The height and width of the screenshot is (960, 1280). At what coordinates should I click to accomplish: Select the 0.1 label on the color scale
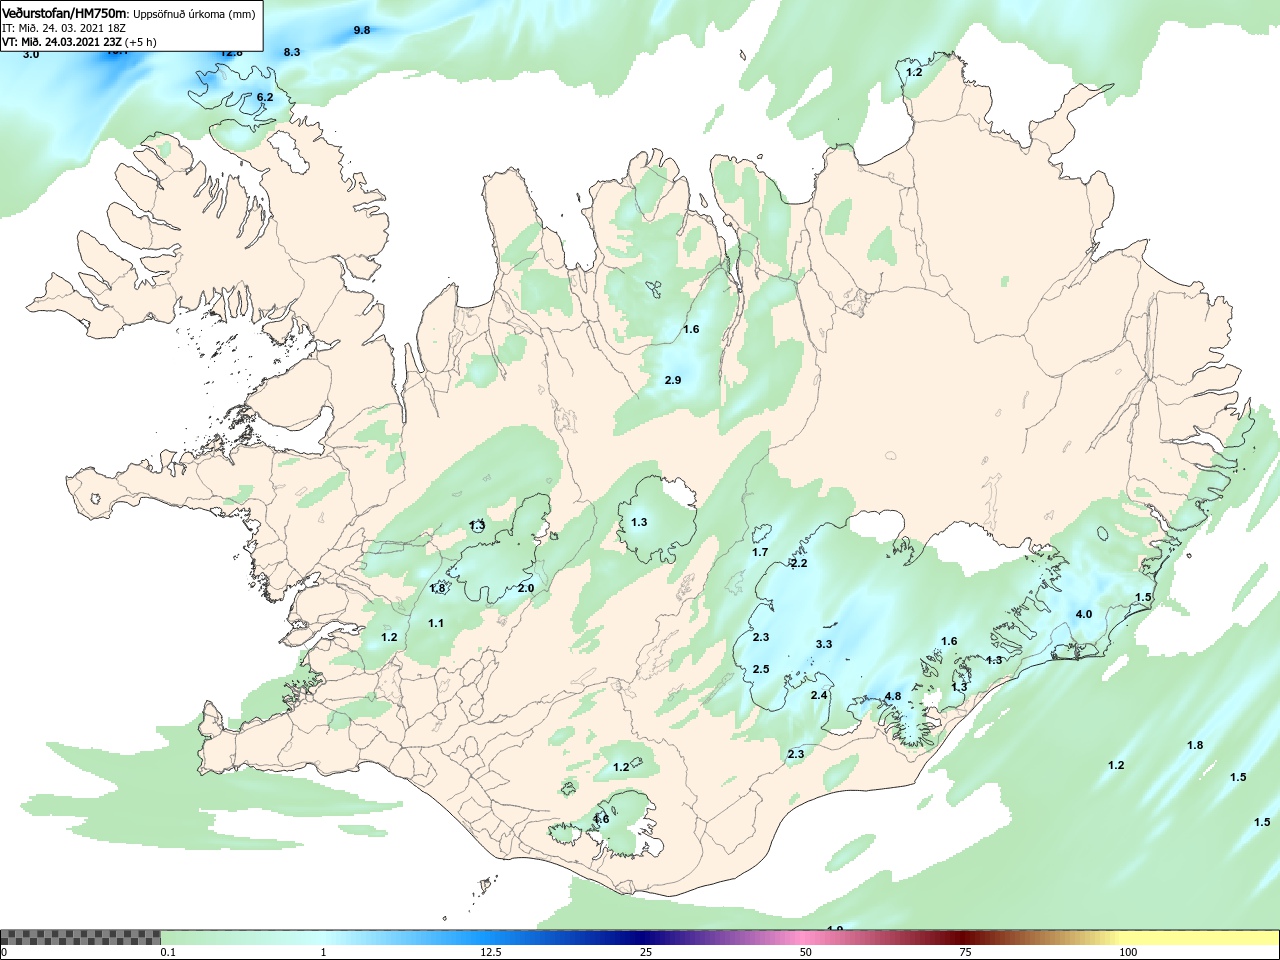(x=168, y=952)
